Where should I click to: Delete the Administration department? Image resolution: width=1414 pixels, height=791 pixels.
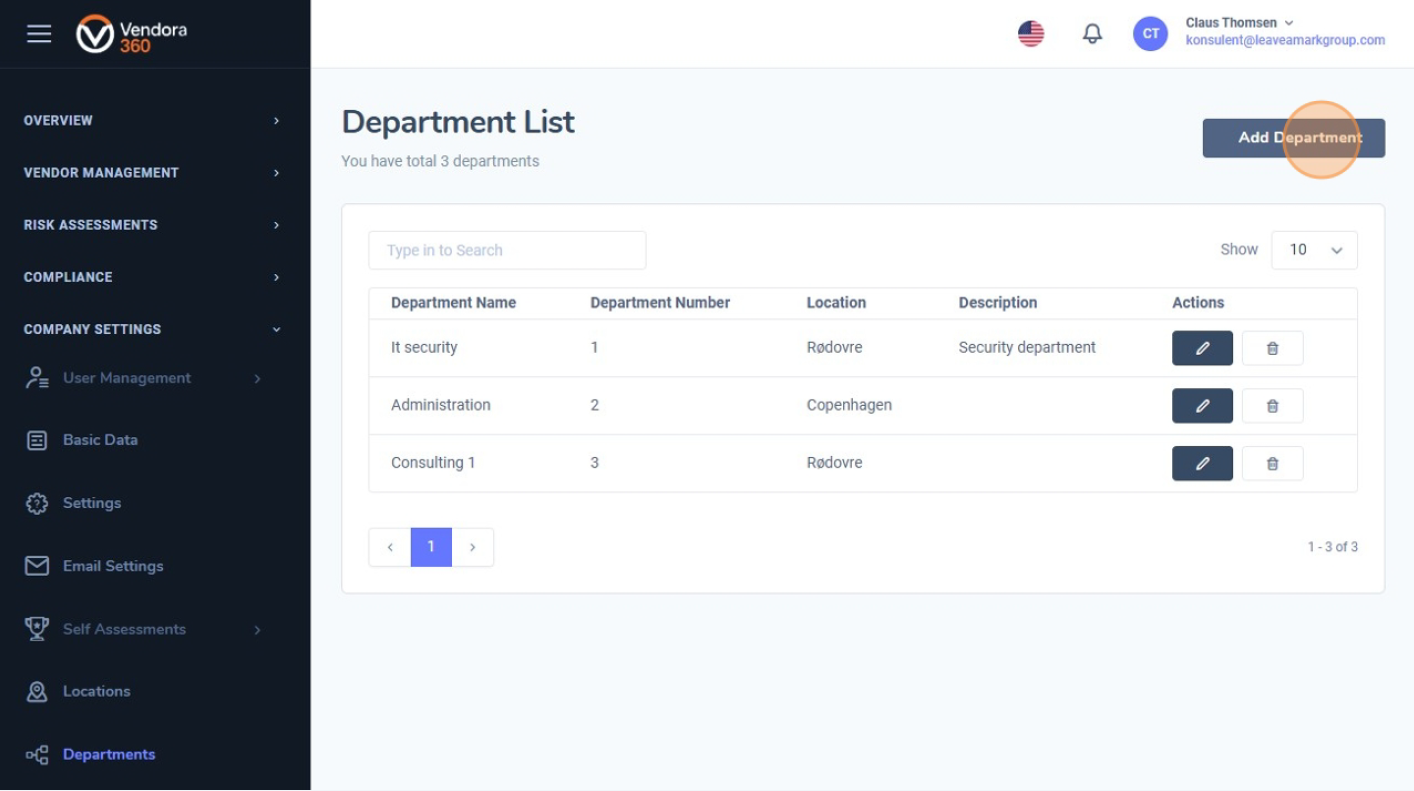coord(1272,406)
